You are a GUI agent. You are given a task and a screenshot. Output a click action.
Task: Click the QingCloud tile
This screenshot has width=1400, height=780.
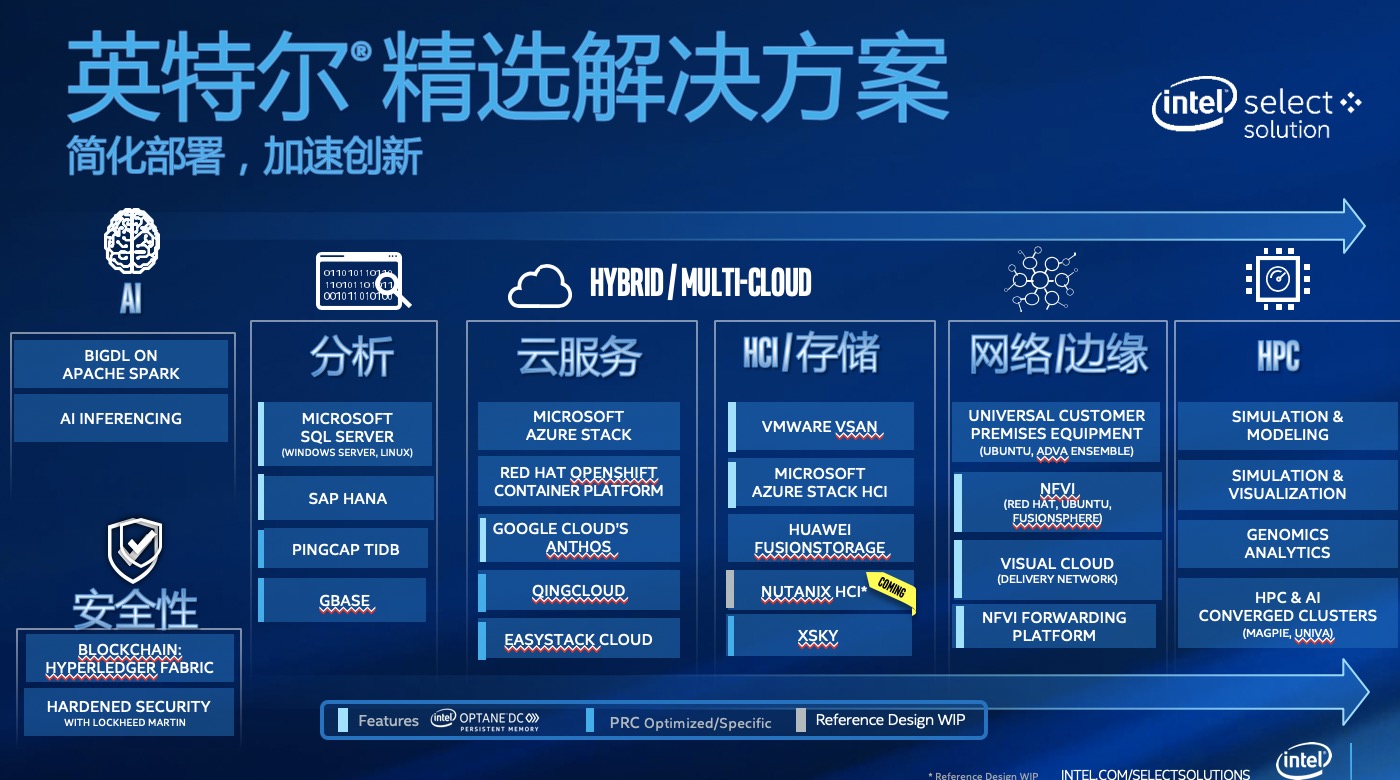(x=579, y=591)
